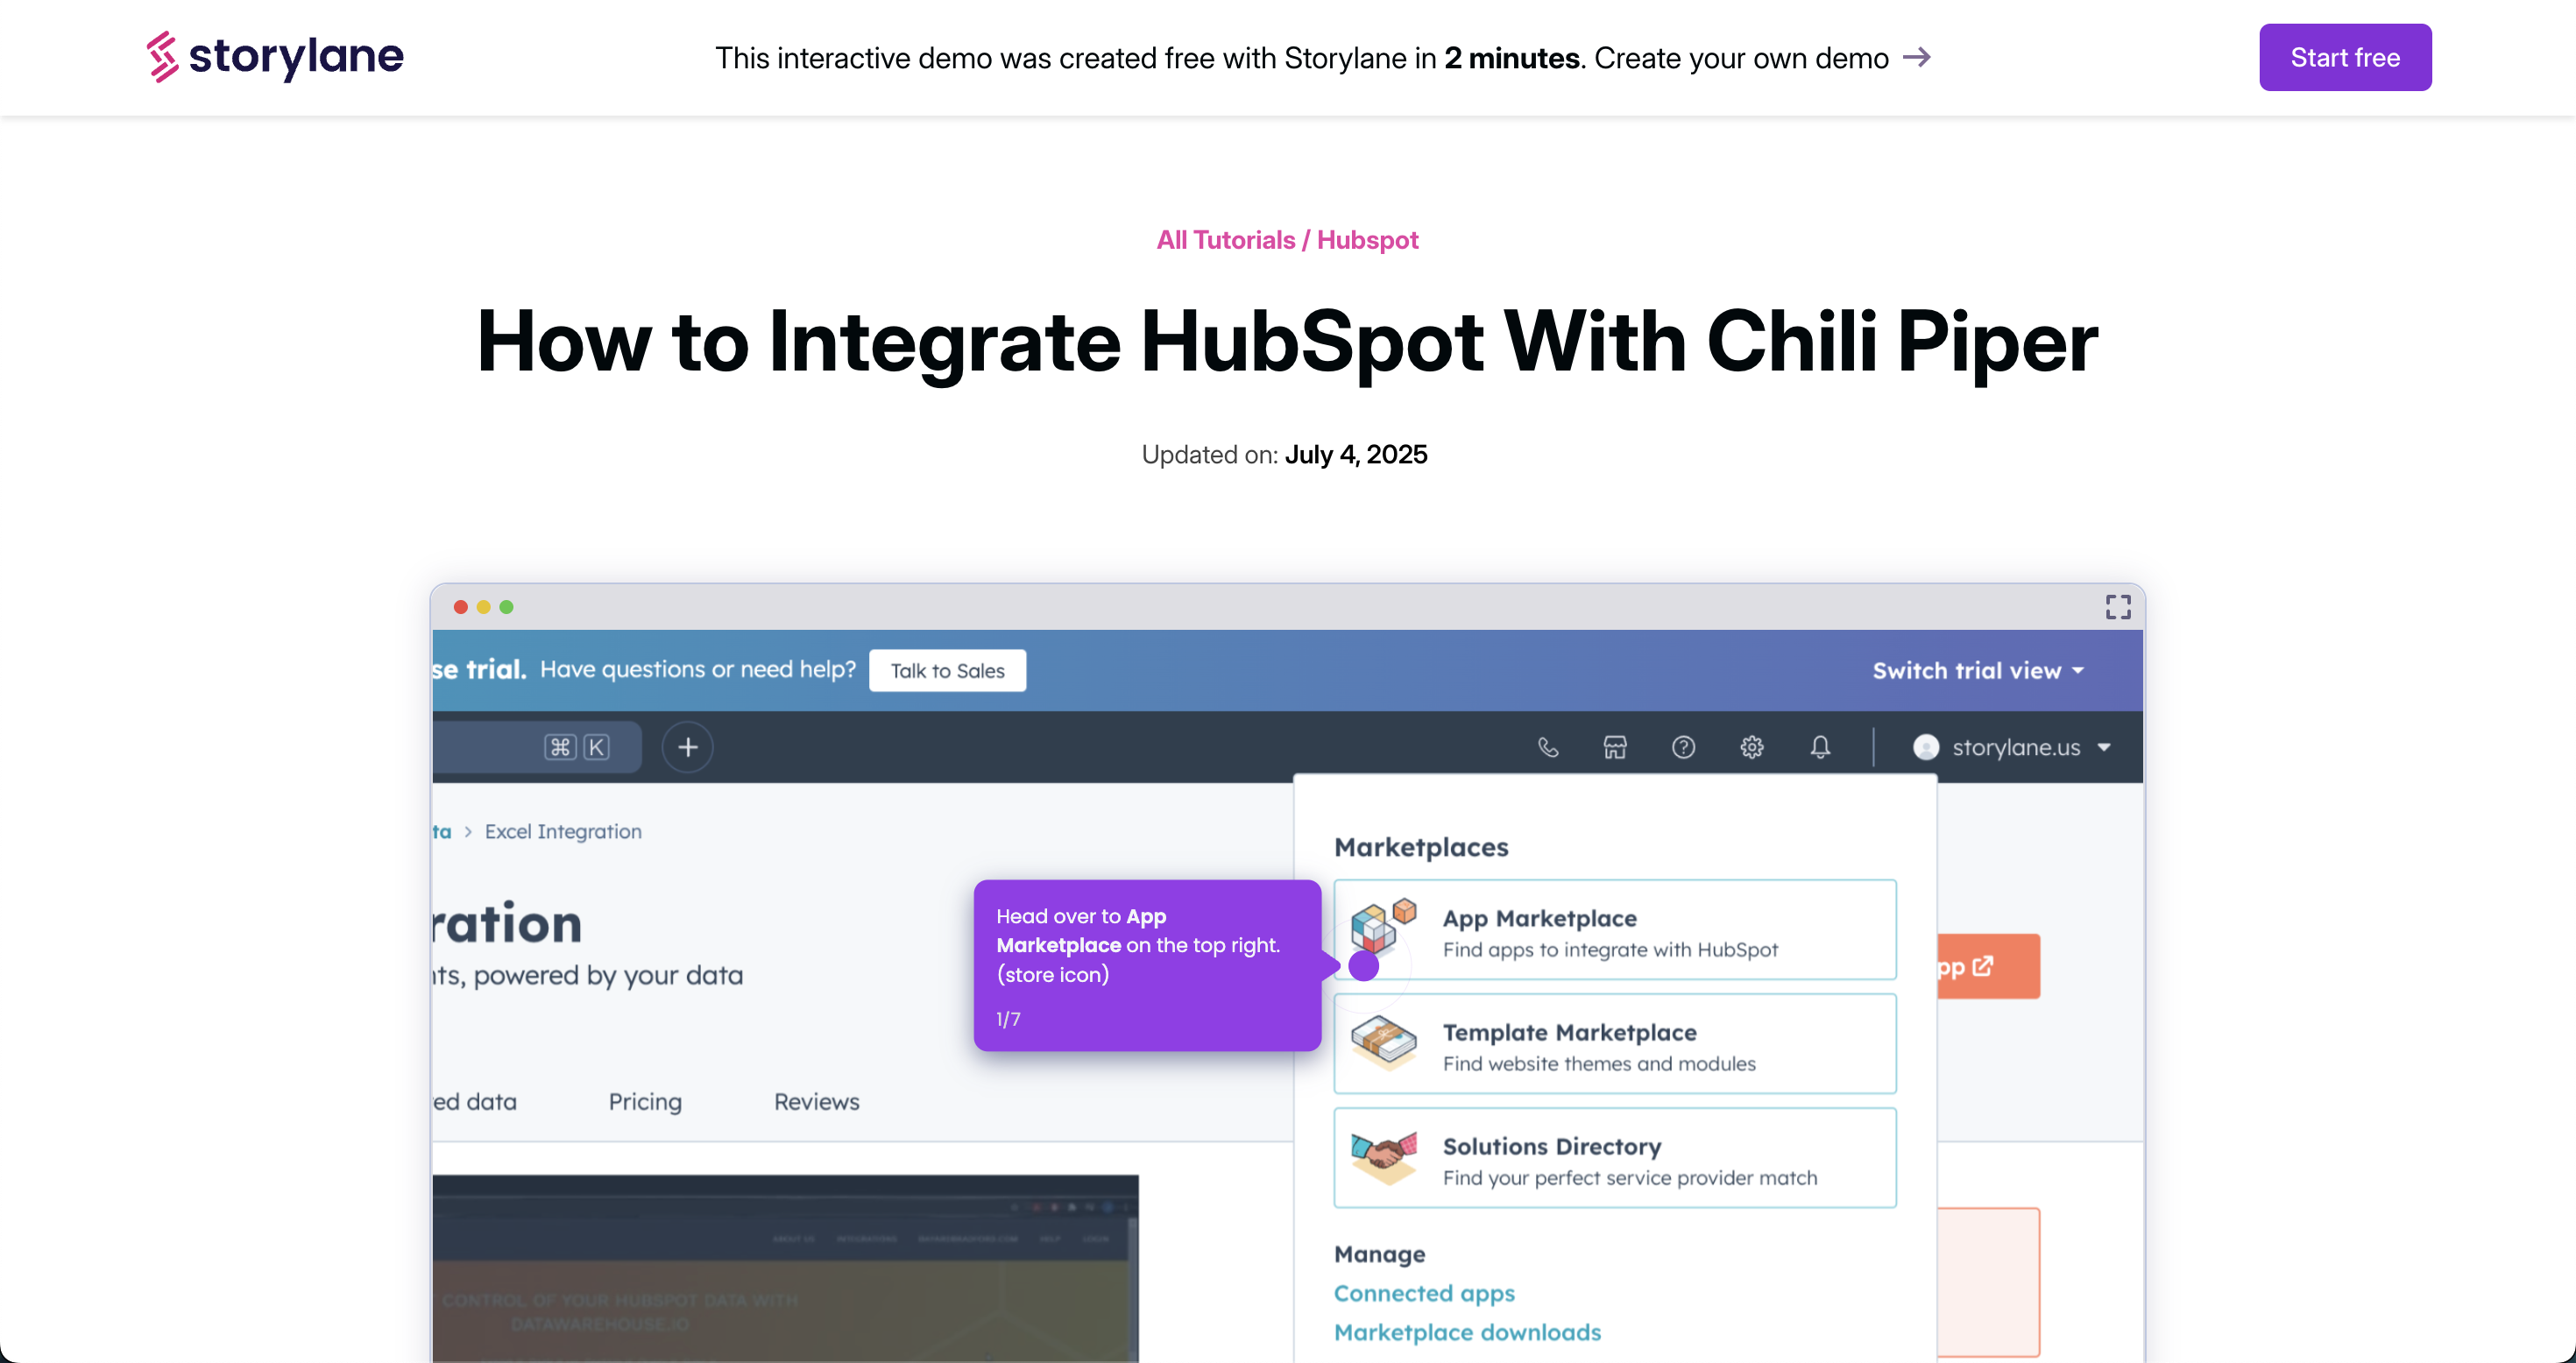
Task: Click the Start free button
Action: tap(2345, 57)
